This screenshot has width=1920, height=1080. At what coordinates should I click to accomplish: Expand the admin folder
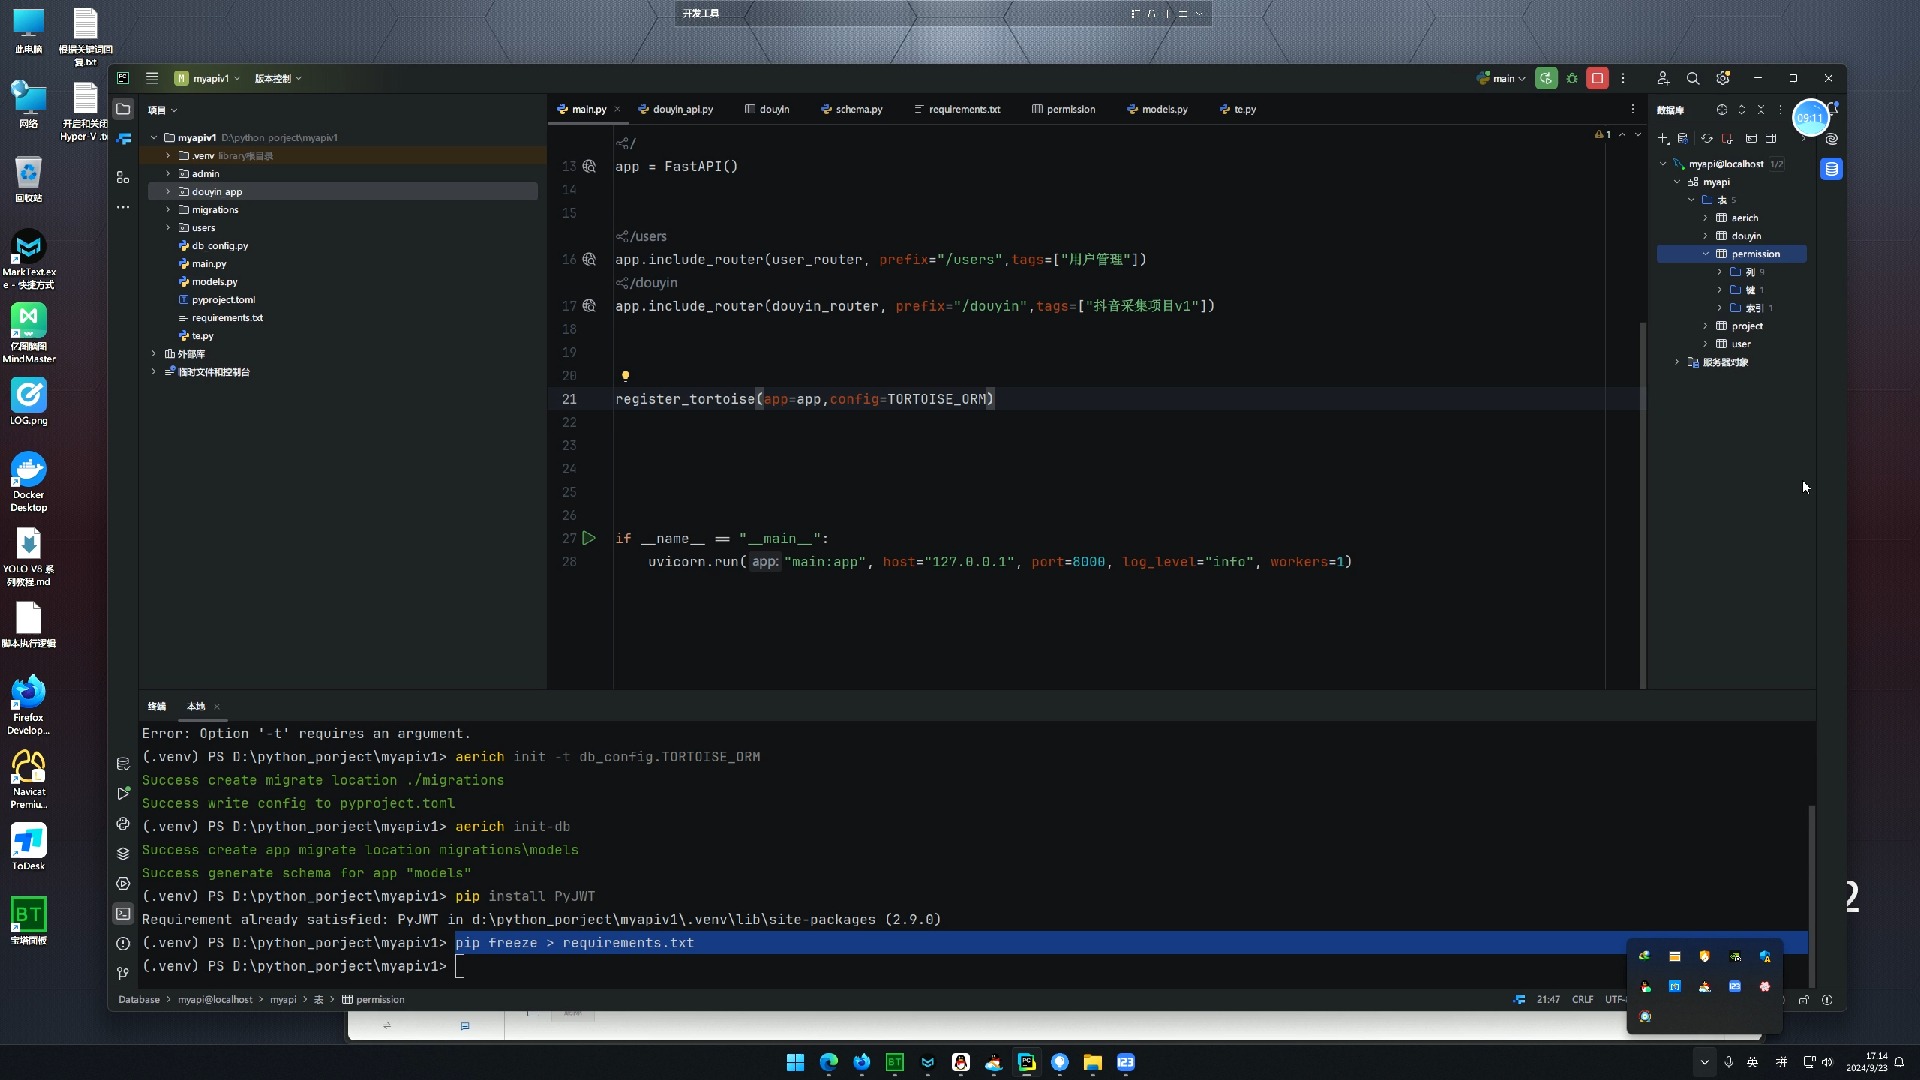coord(168,174)
